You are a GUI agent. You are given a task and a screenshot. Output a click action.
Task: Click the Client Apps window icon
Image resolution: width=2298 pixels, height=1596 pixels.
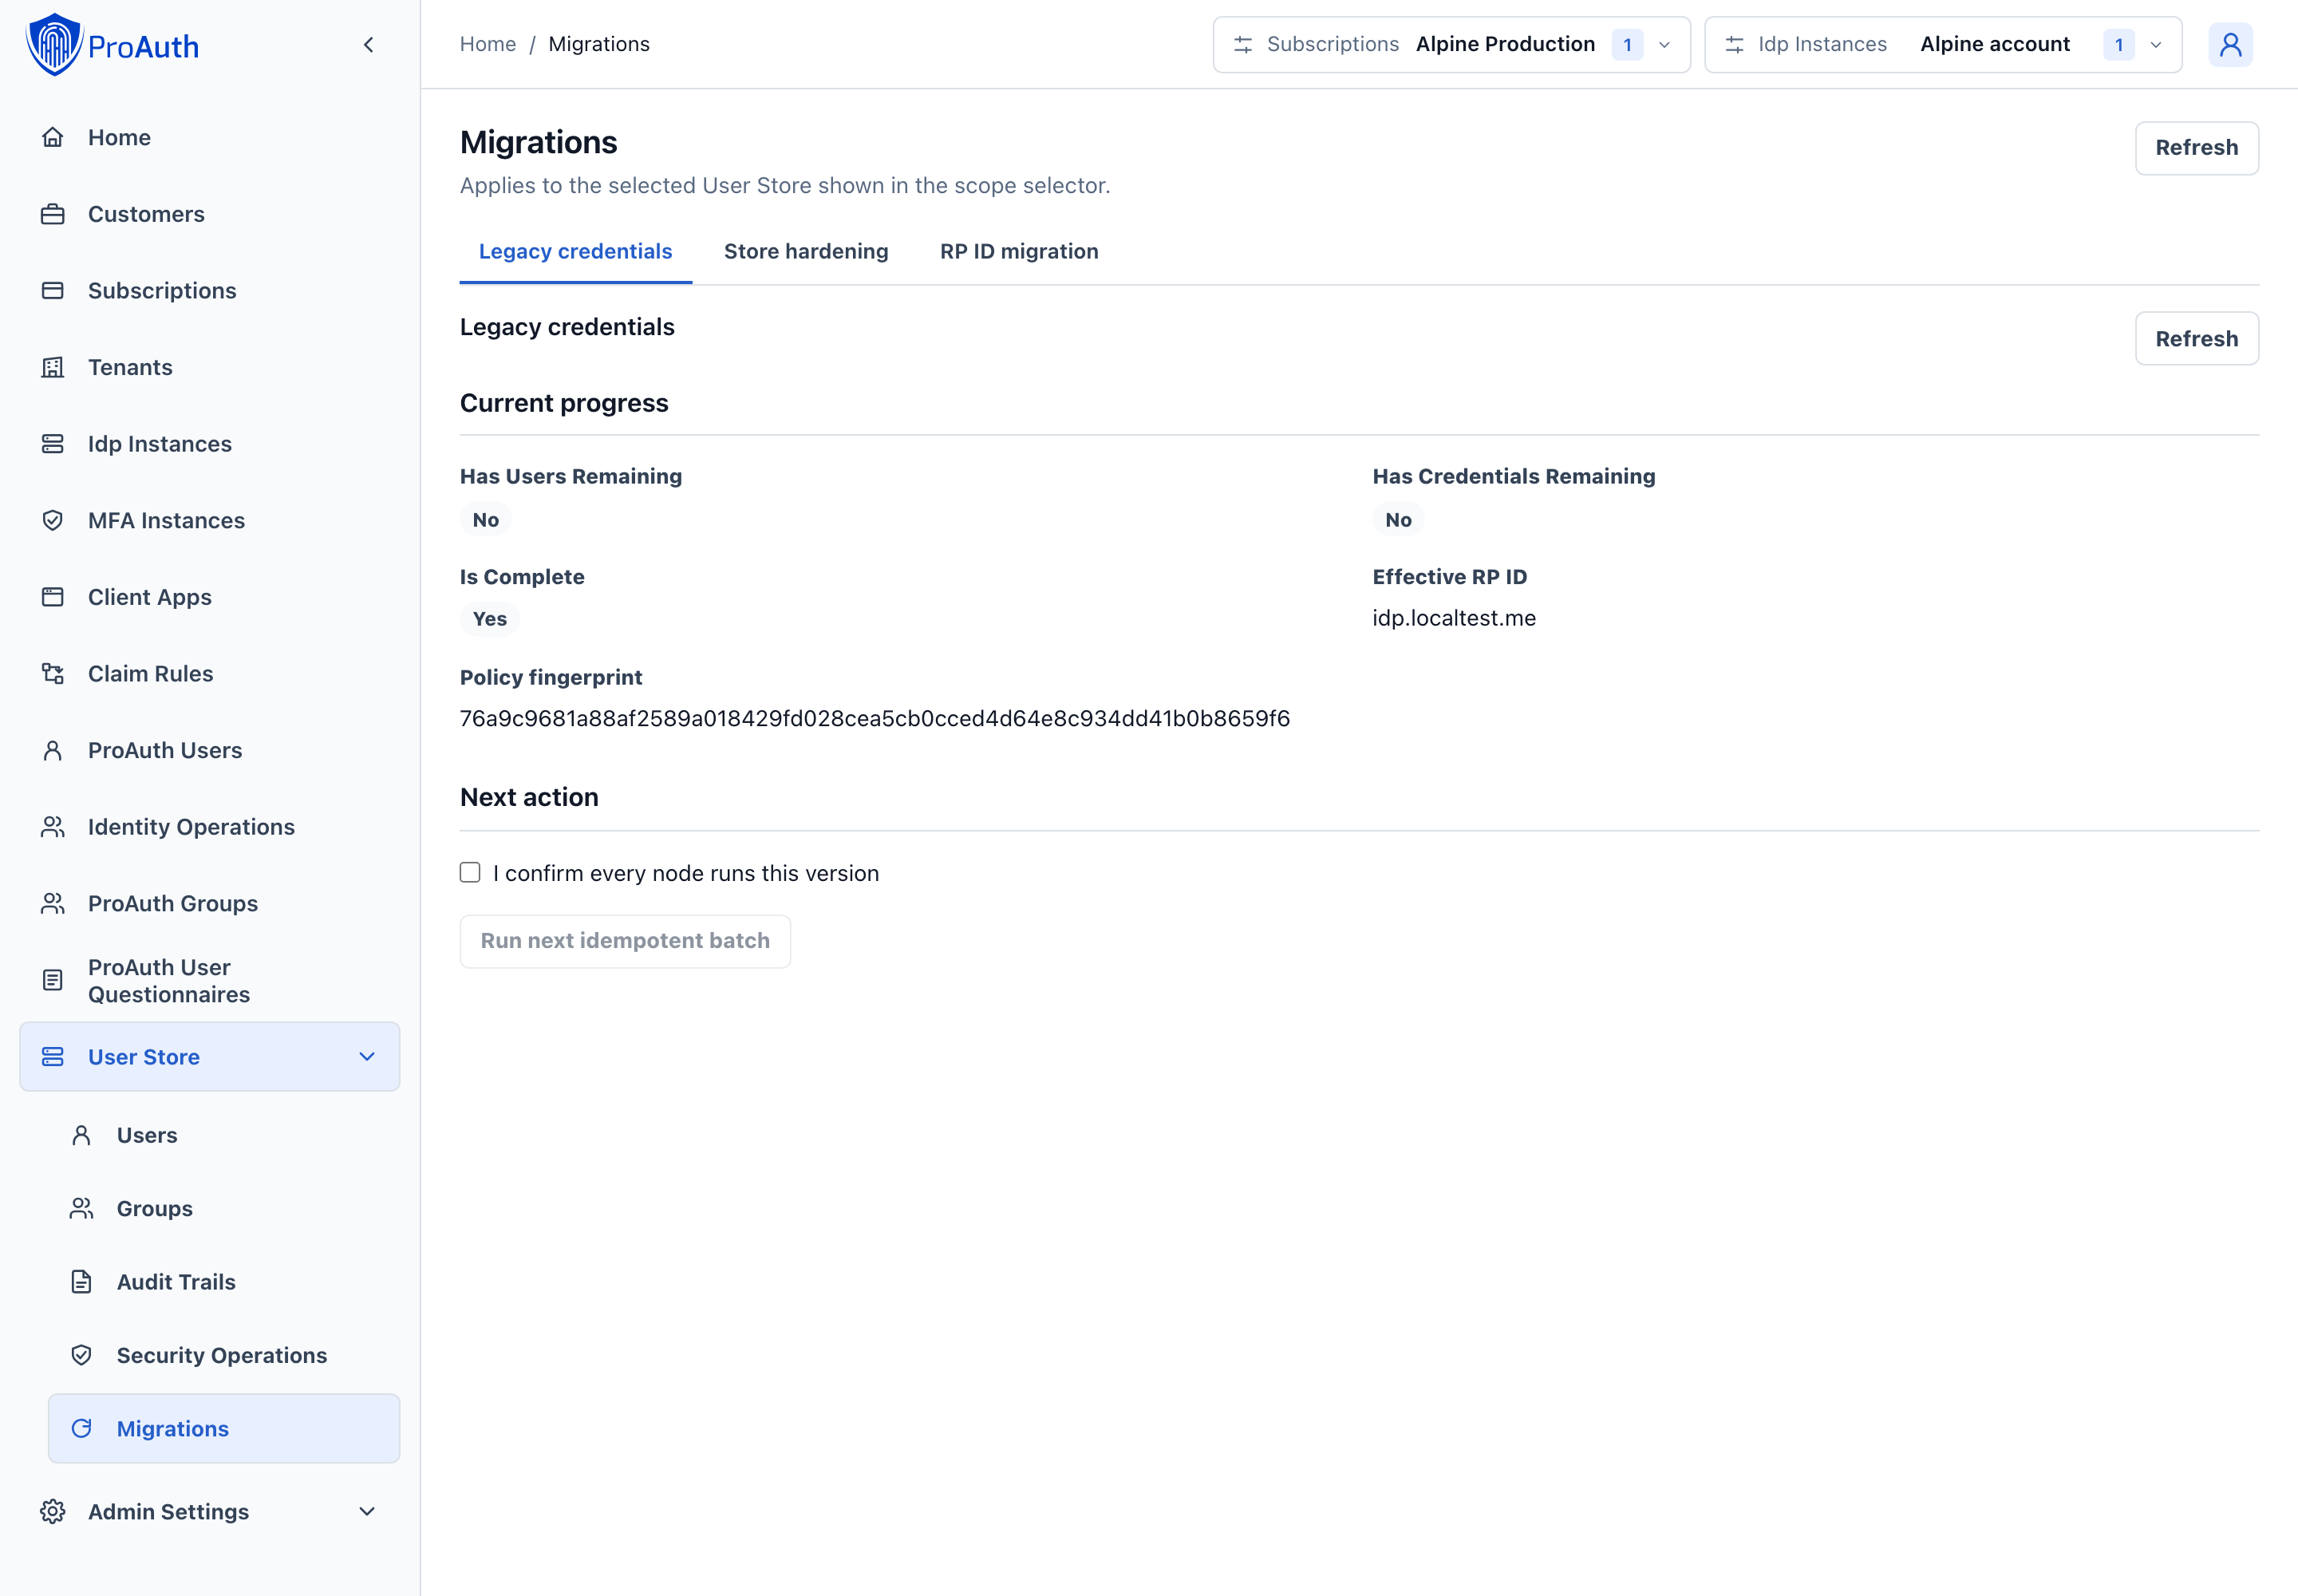[x=53, y=597]
